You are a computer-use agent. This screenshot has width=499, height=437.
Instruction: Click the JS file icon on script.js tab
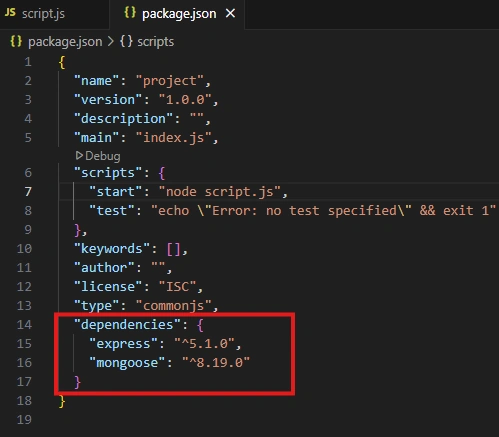(10, 13)
